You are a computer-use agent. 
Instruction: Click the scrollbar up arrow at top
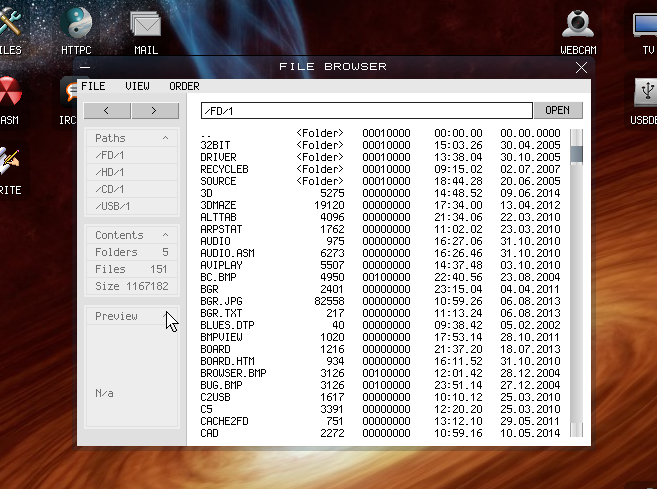[577, 137]
